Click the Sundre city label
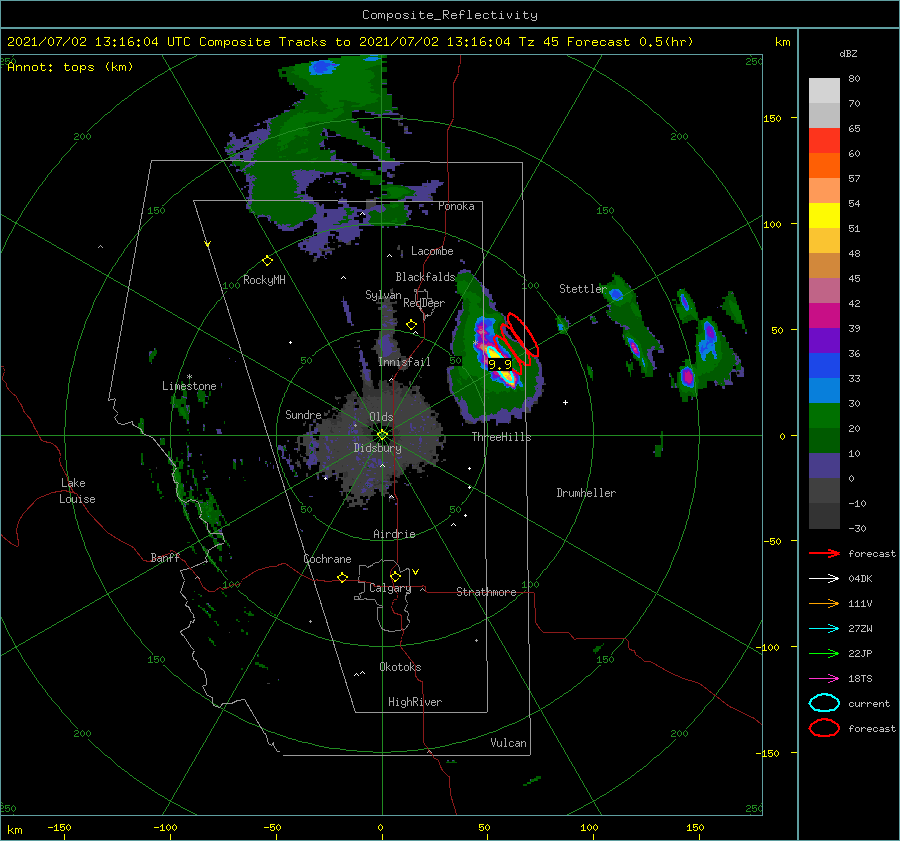This screenshot has height=841, width=900. click(x=303, y=414)
